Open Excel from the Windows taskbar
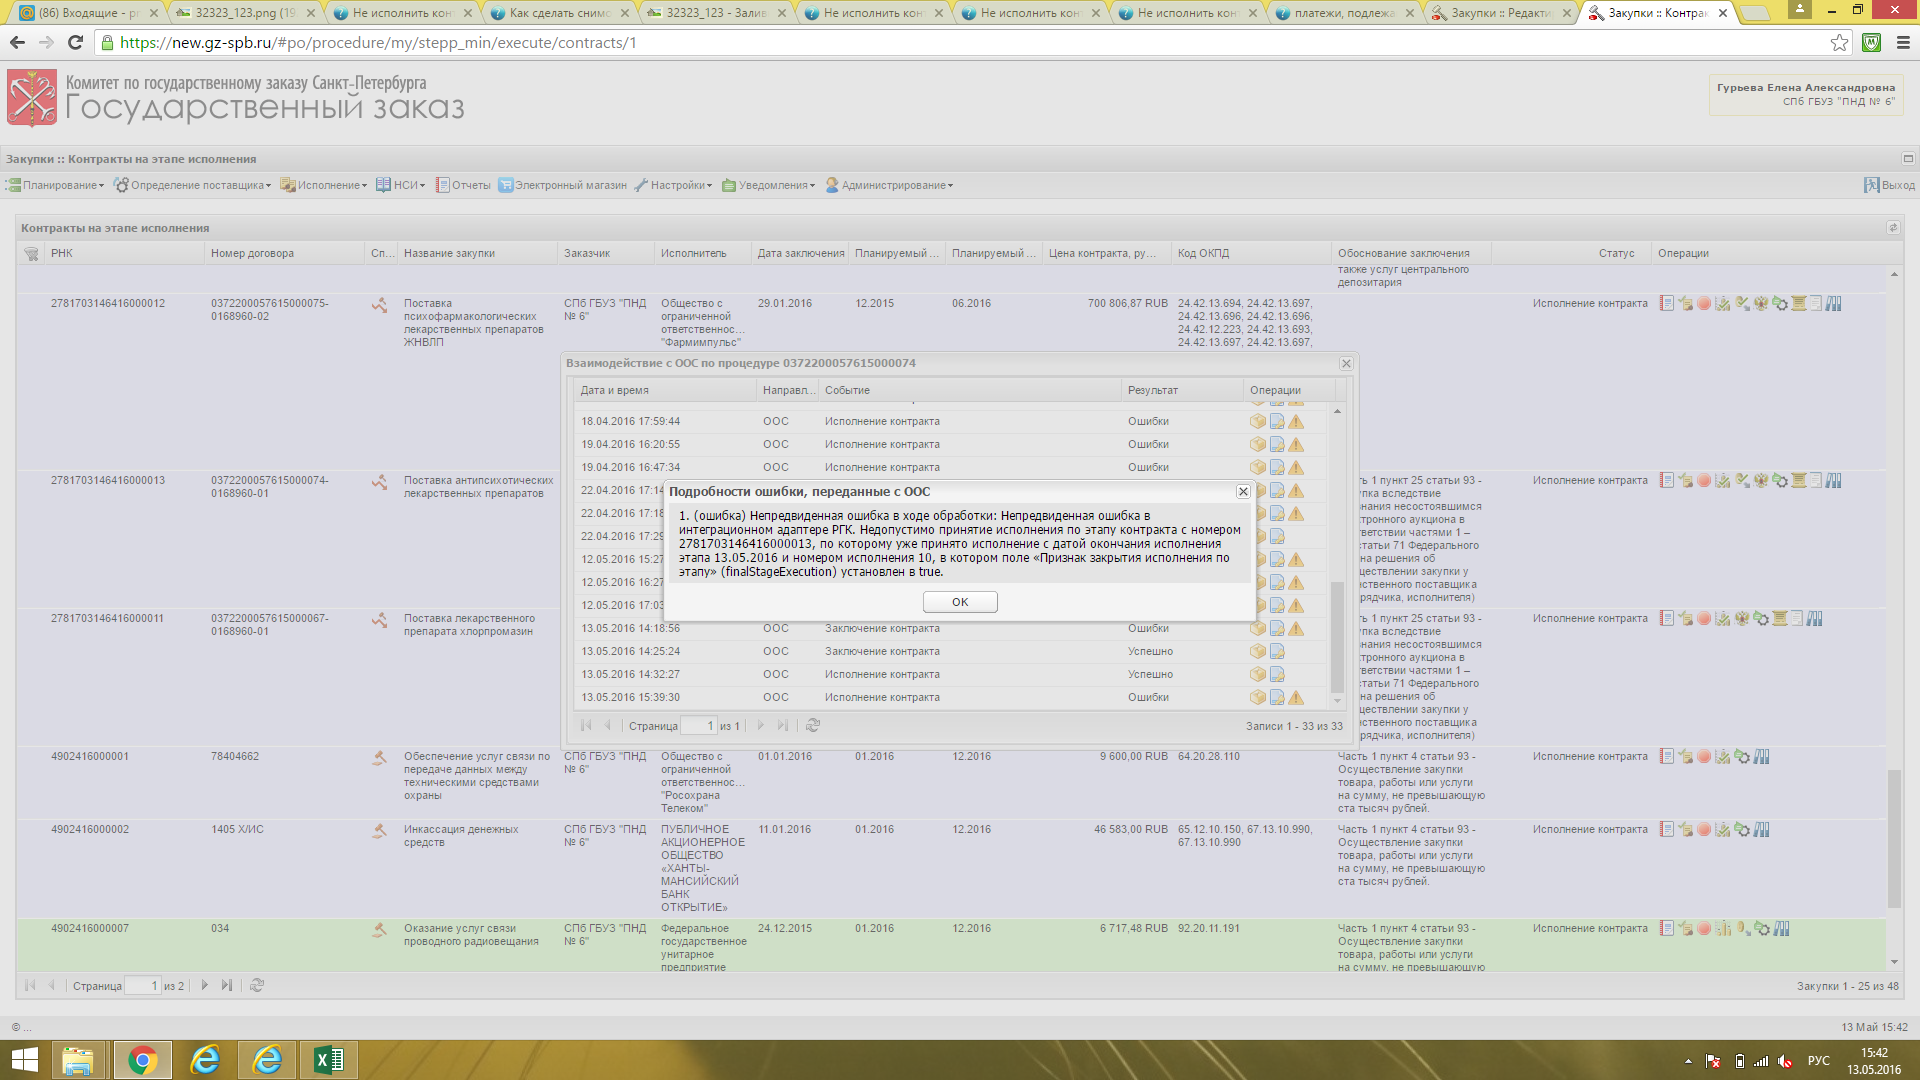The height and width of the screenshot is (1080, 1920). pos(329,1060)
